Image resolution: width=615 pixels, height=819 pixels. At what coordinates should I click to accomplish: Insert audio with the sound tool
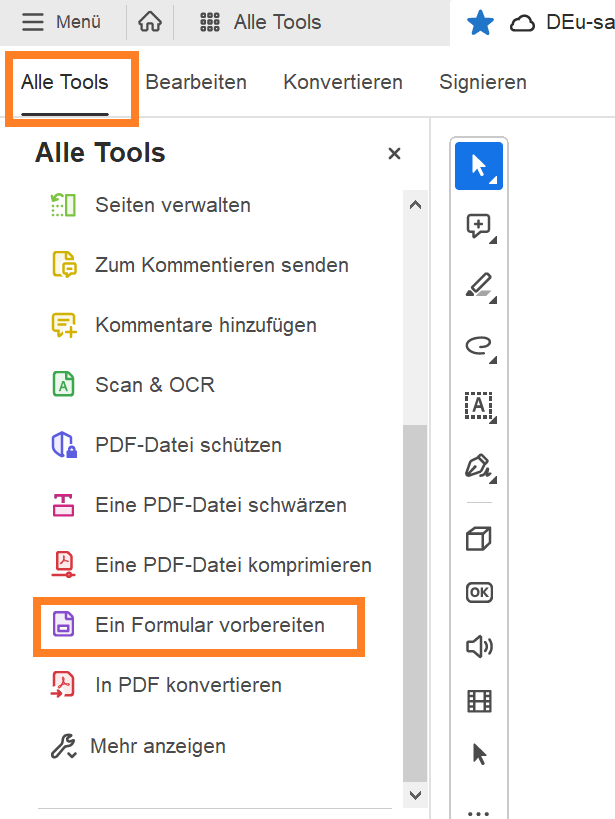click(478, 646)
